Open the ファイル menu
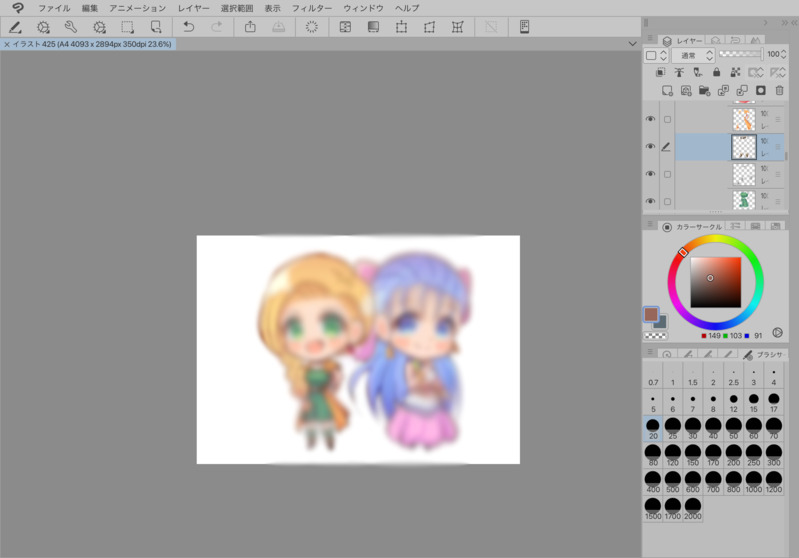This screenshot has width=799, height=558. click(x=54, y=8)
